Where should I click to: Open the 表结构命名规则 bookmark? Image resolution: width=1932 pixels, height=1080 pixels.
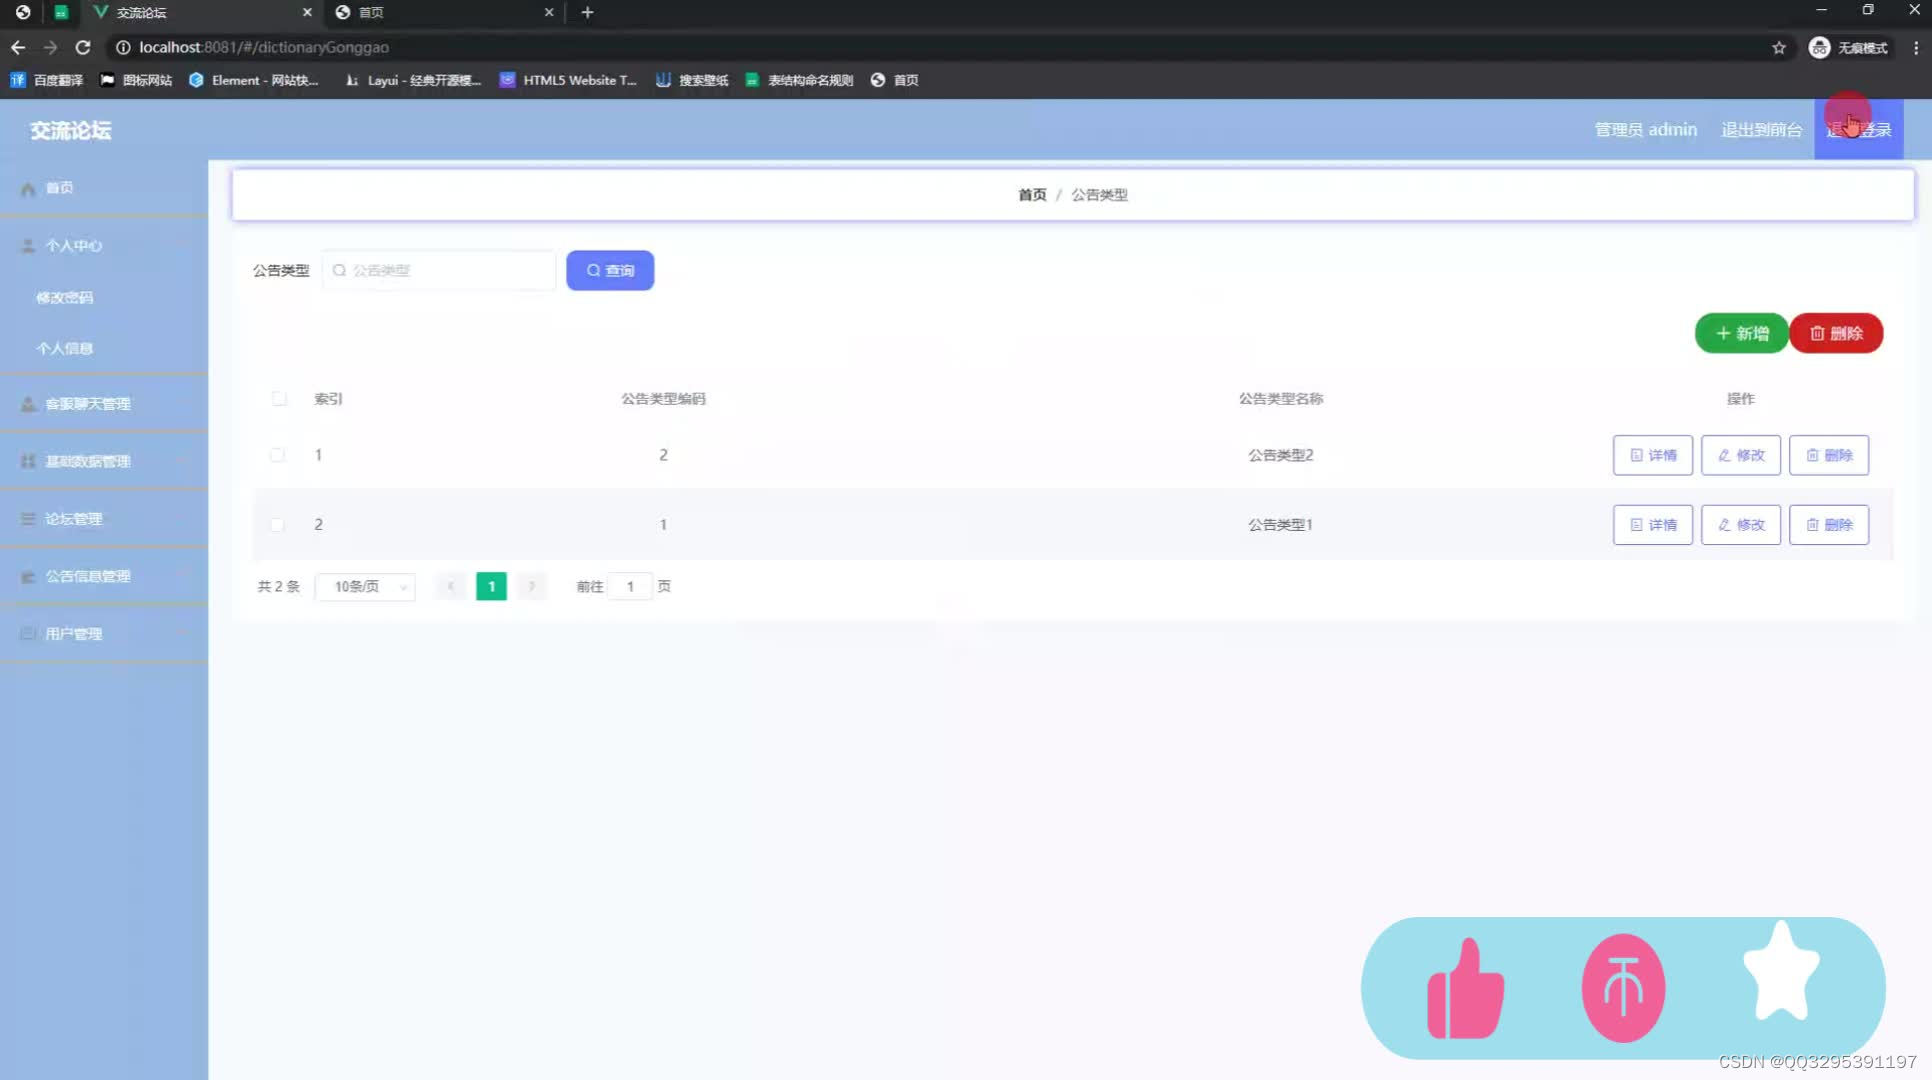tap(799, 80)
